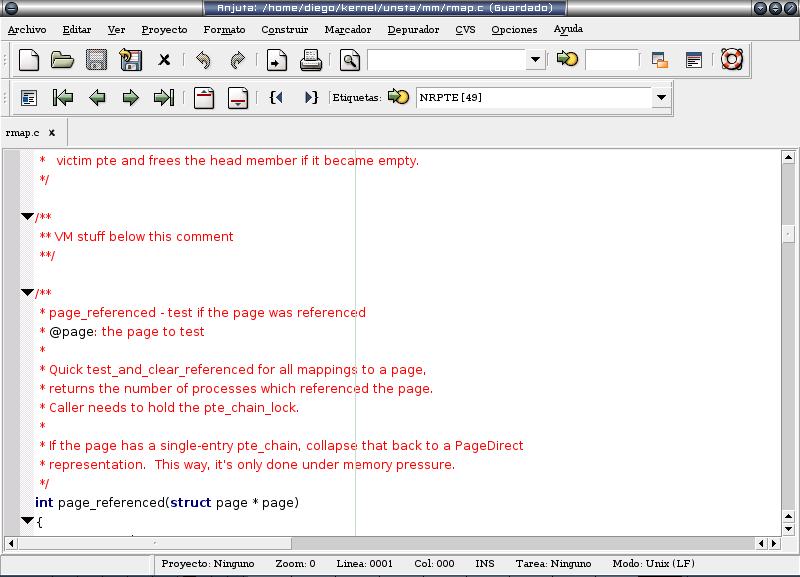Create a new file via blank page icon
The height and width of the screenshot is (577, 800).
point(29,60)
